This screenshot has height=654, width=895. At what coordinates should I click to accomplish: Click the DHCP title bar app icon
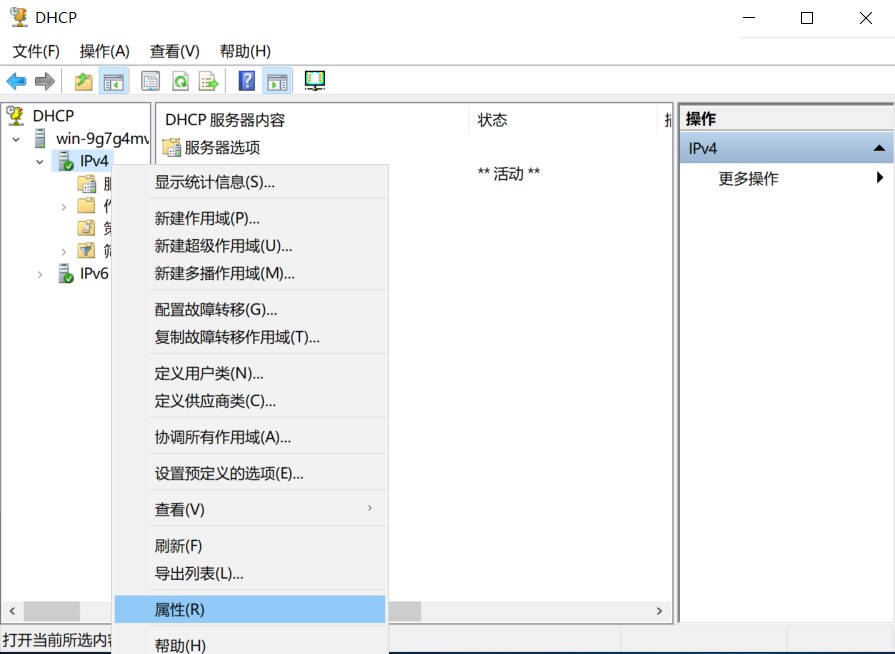coord(19,17)
